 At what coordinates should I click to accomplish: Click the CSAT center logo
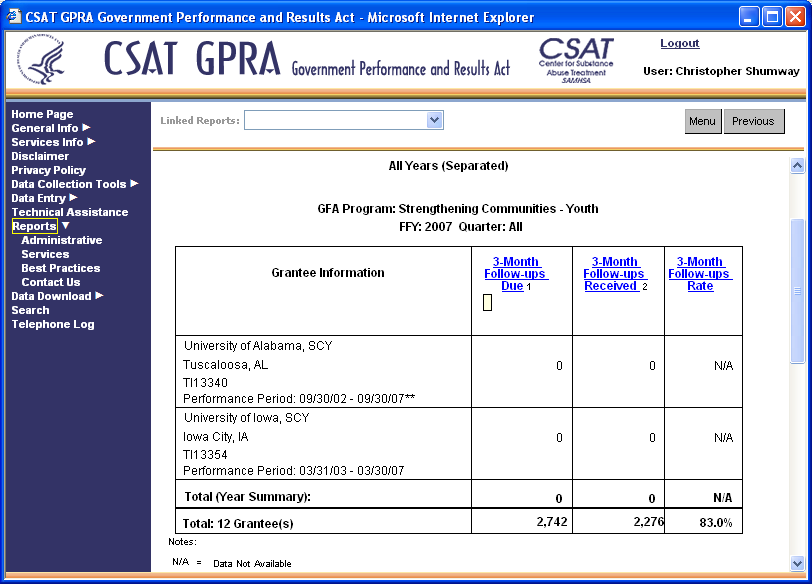pos(575,62)
